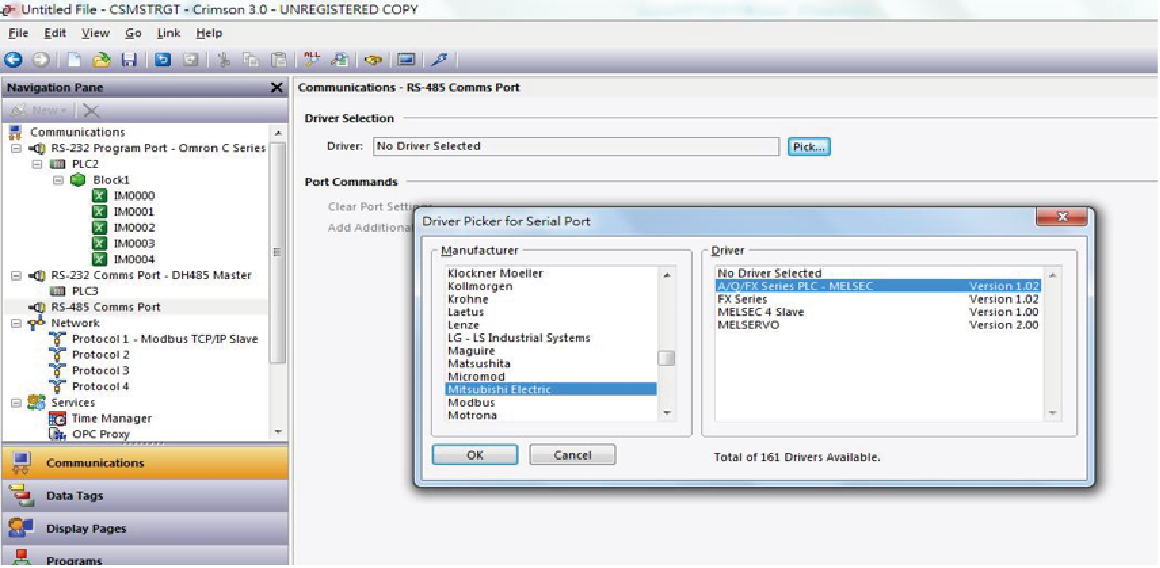The image size is (1160, 568).
Task: Close the Navigation Pane with X icon
Action: click(x=277, y=88)
